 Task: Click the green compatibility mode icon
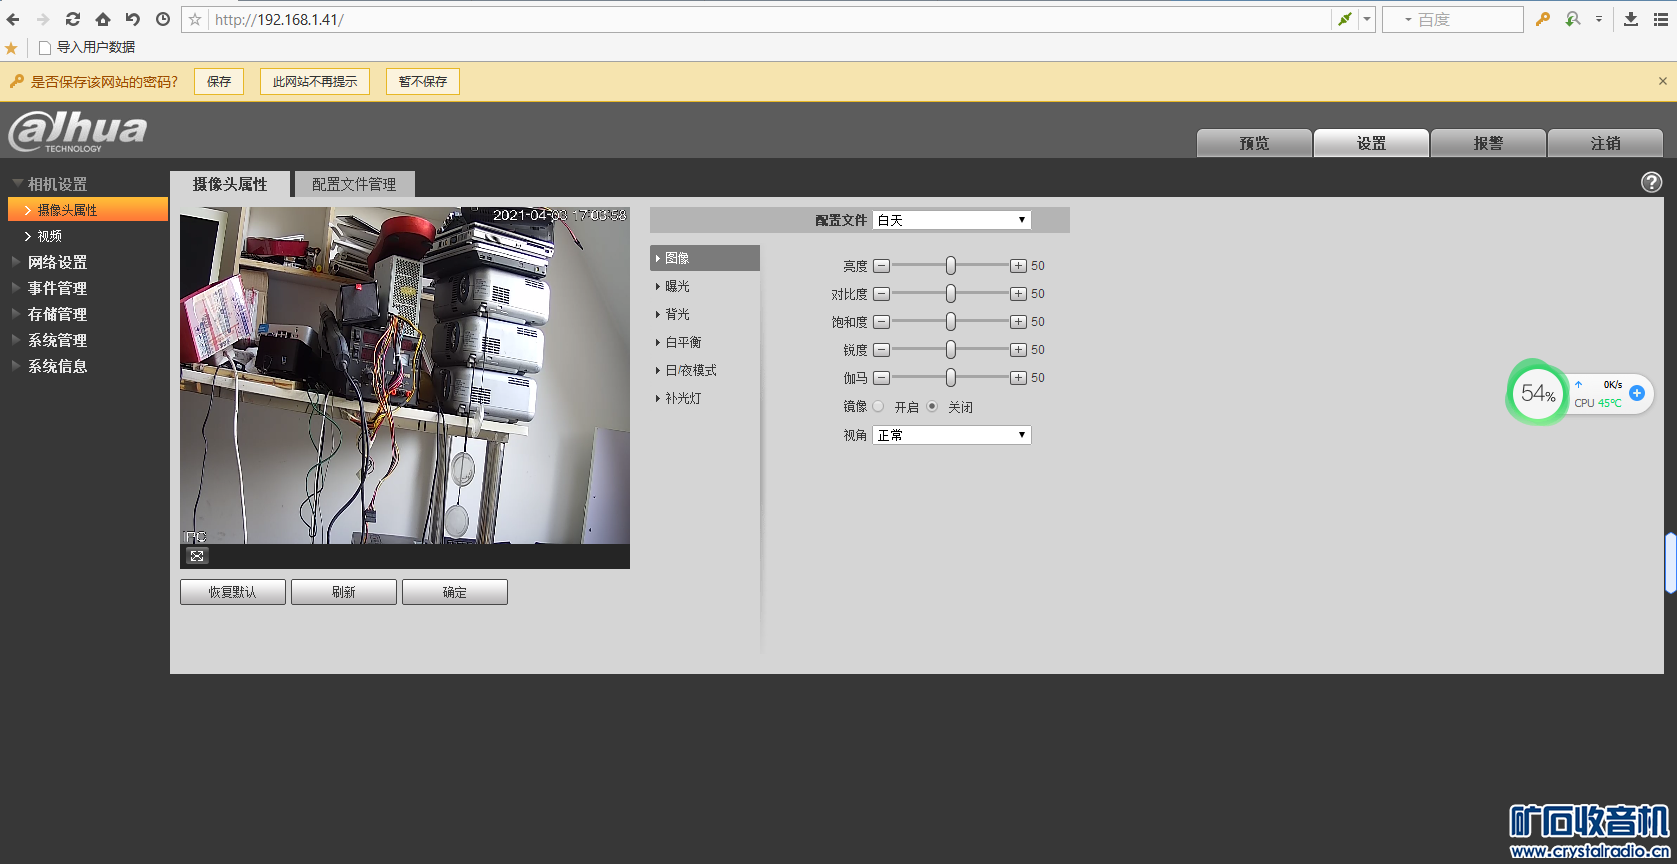pyautogui.click(x=1345, y=19)
